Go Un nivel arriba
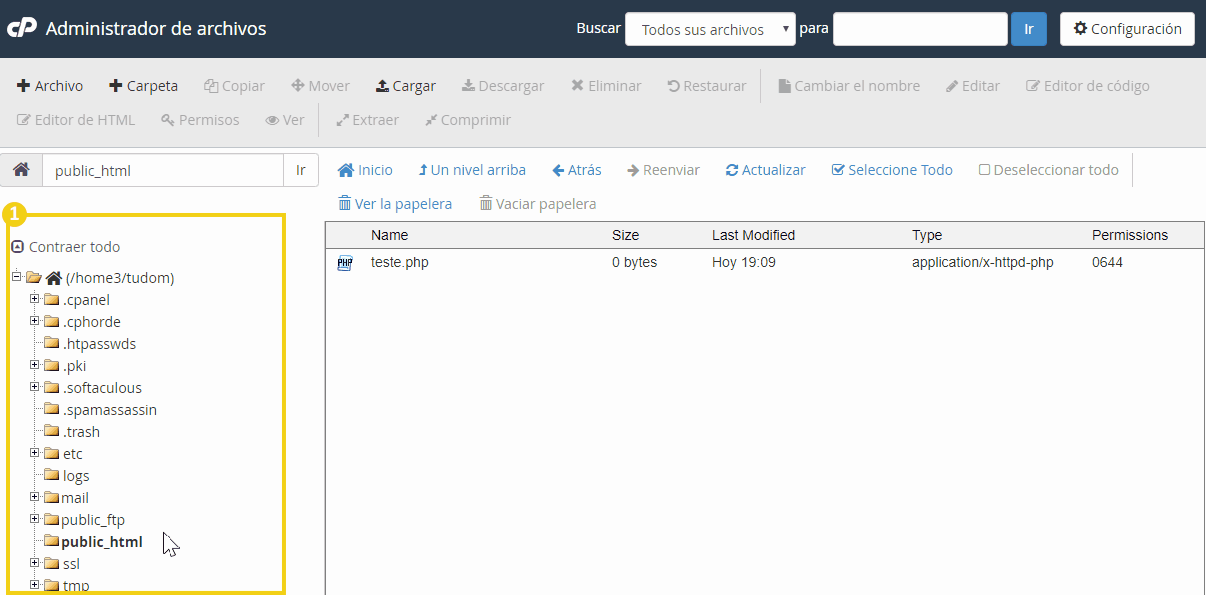 click(x=472, y=170)
